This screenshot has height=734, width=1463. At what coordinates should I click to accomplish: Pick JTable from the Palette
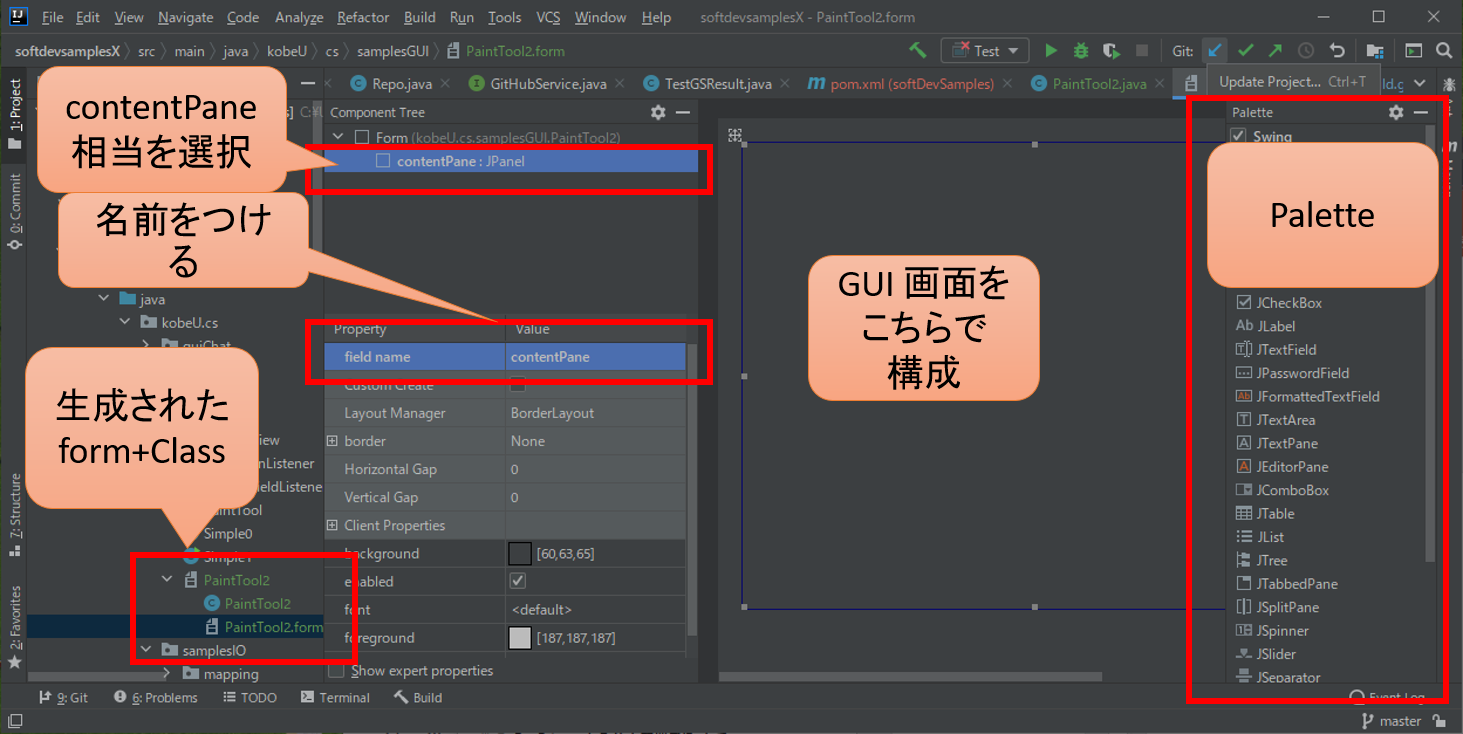(x=1276, y=513)
